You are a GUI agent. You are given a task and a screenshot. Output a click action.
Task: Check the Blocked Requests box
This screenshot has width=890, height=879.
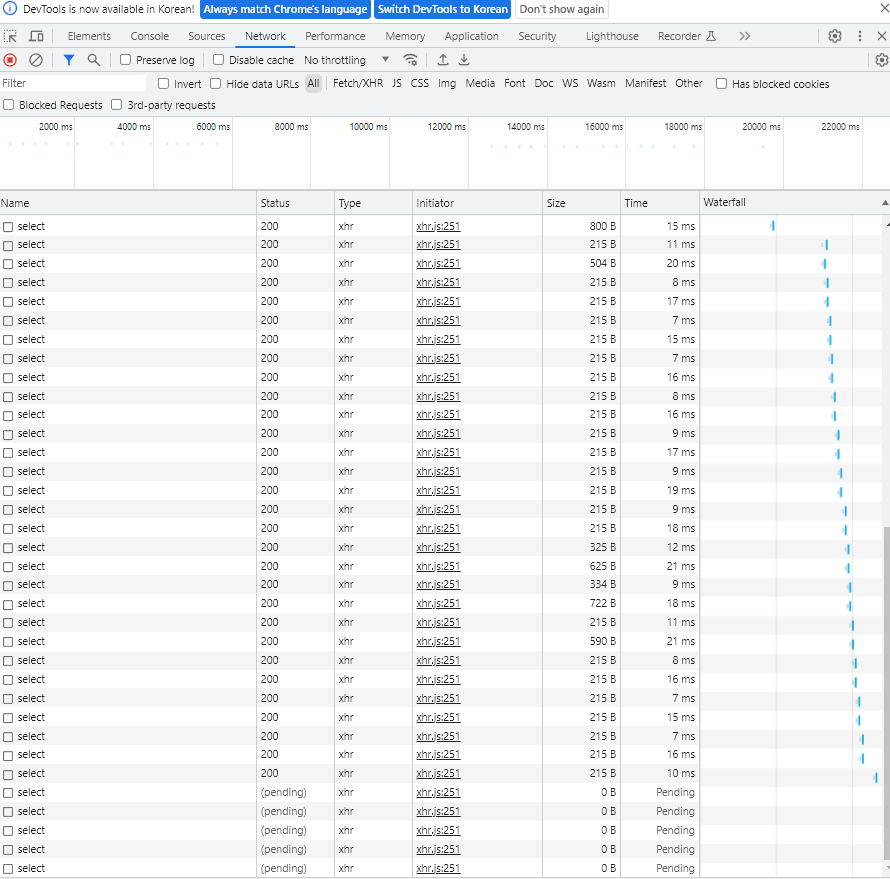(9, 105)
